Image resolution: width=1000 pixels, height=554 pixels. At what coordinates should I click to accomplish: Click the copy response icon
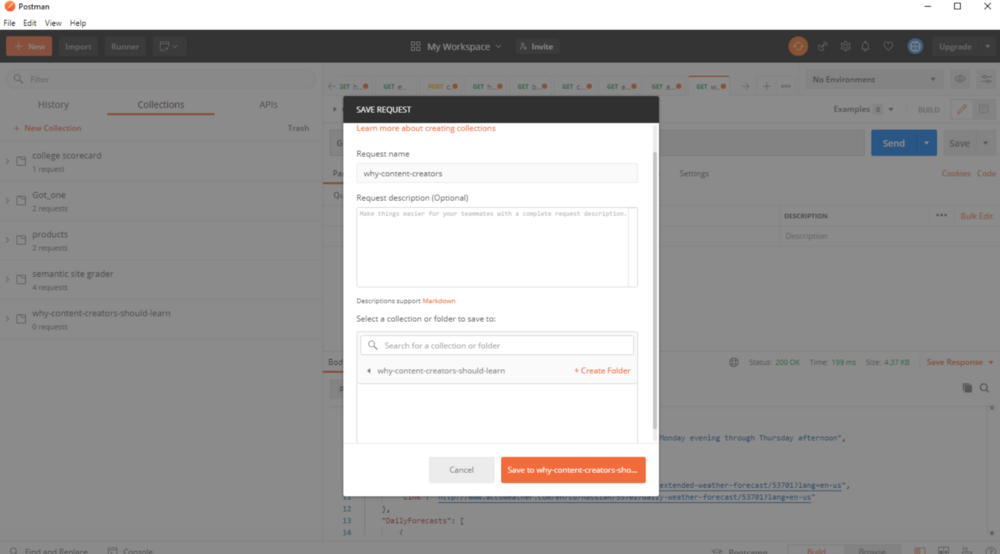(x=967, y=388)
